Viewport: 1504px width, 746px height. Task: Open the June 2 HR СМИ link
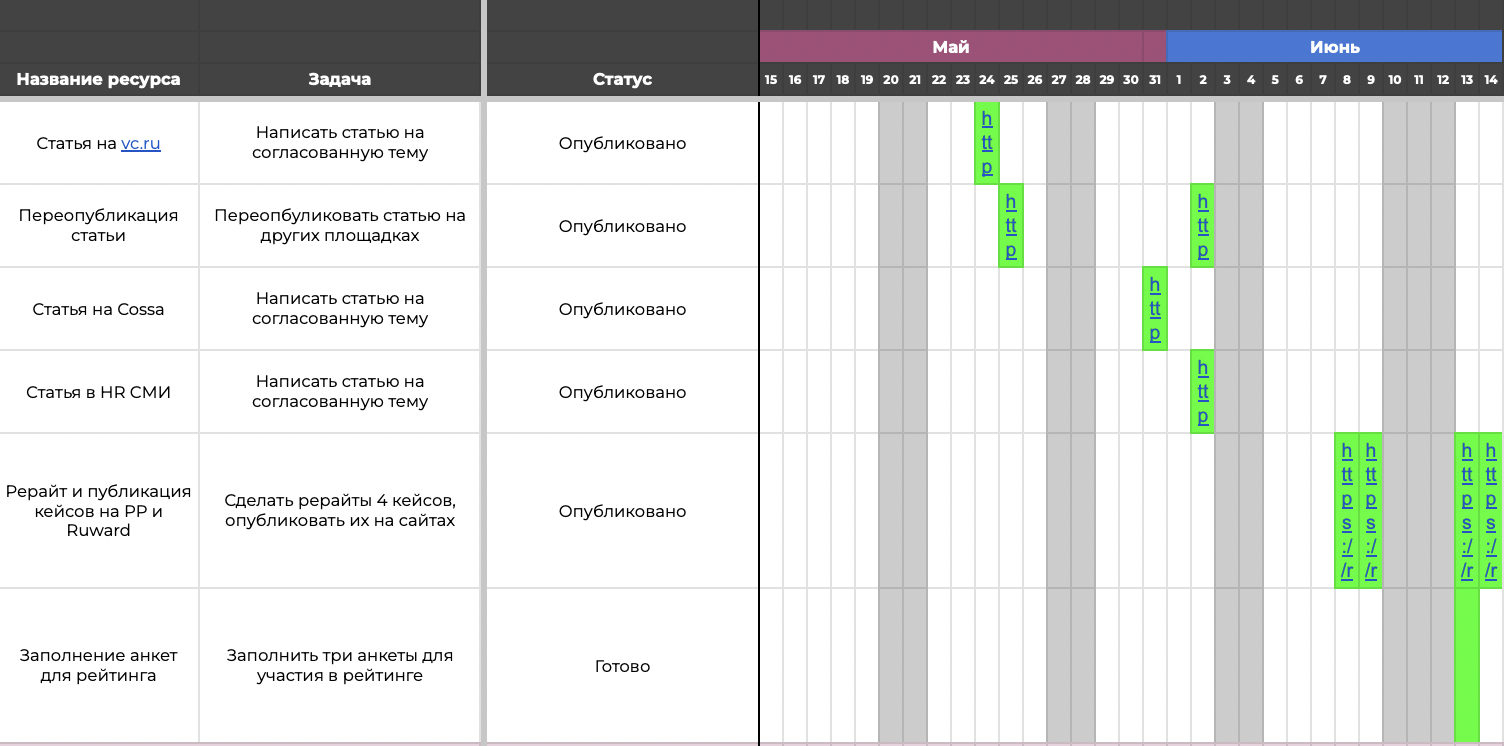point(1203,392)
